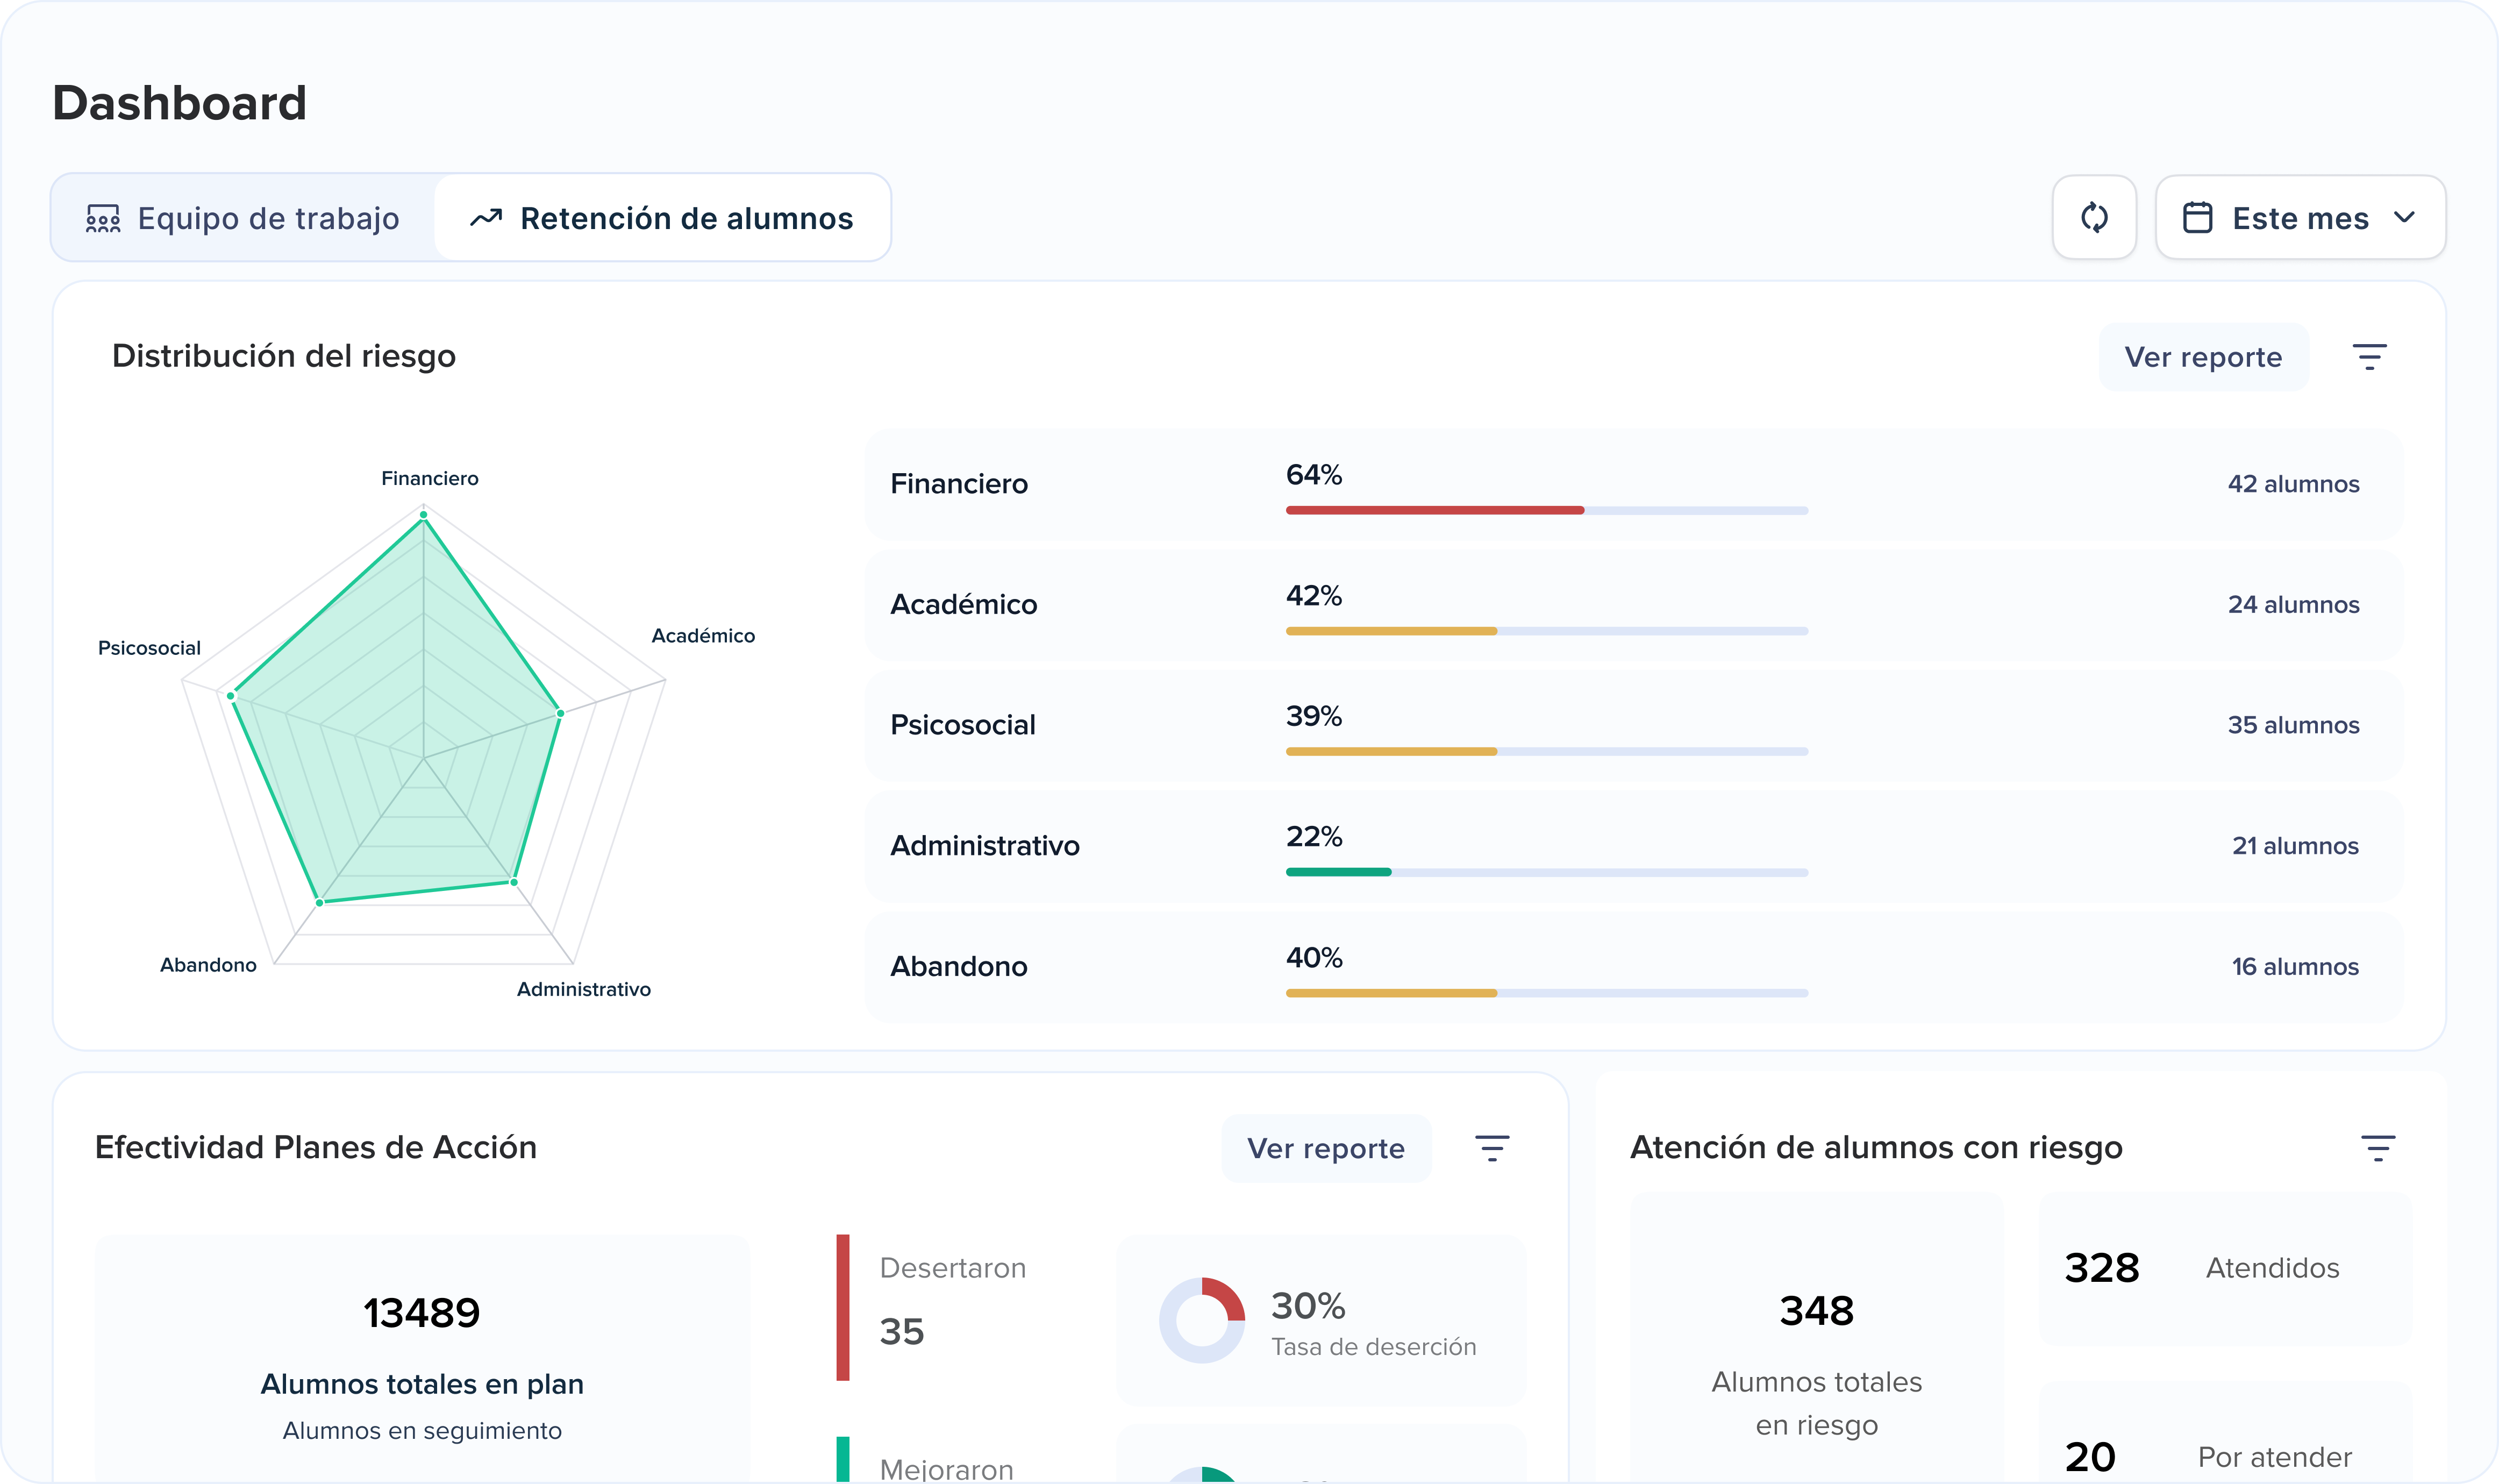This screenshot has height=1484, width=2499.
Task: Open filter icon in Efectividad Planes de Acción
Action: coord(1492,1148)
